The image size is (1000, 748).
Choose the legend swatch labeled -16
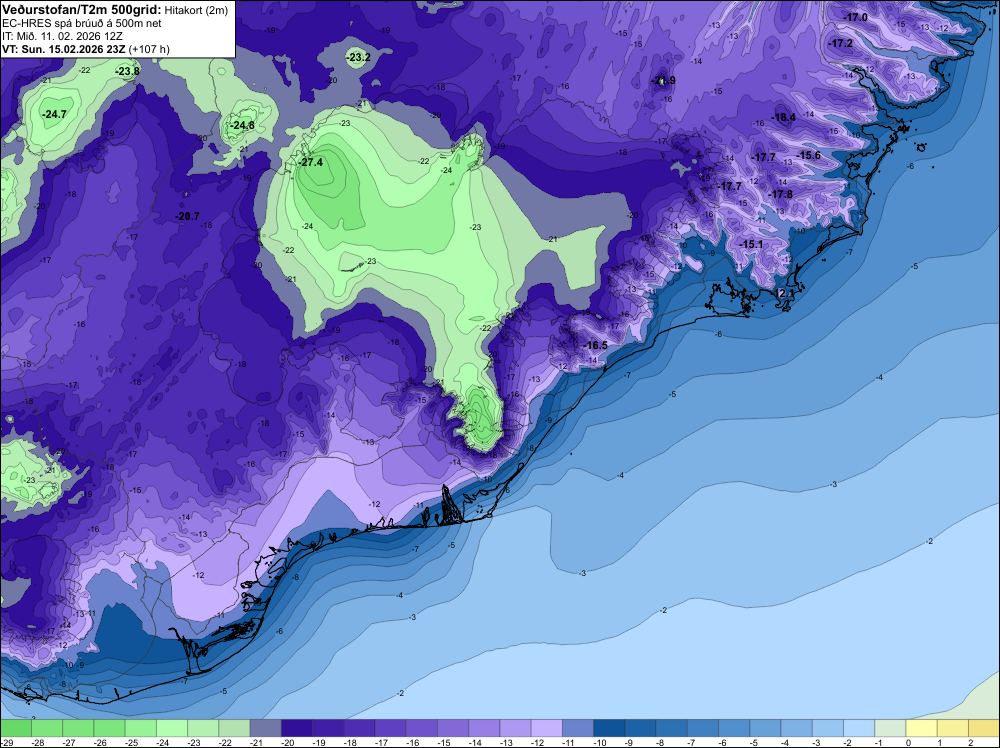point(422,728)
